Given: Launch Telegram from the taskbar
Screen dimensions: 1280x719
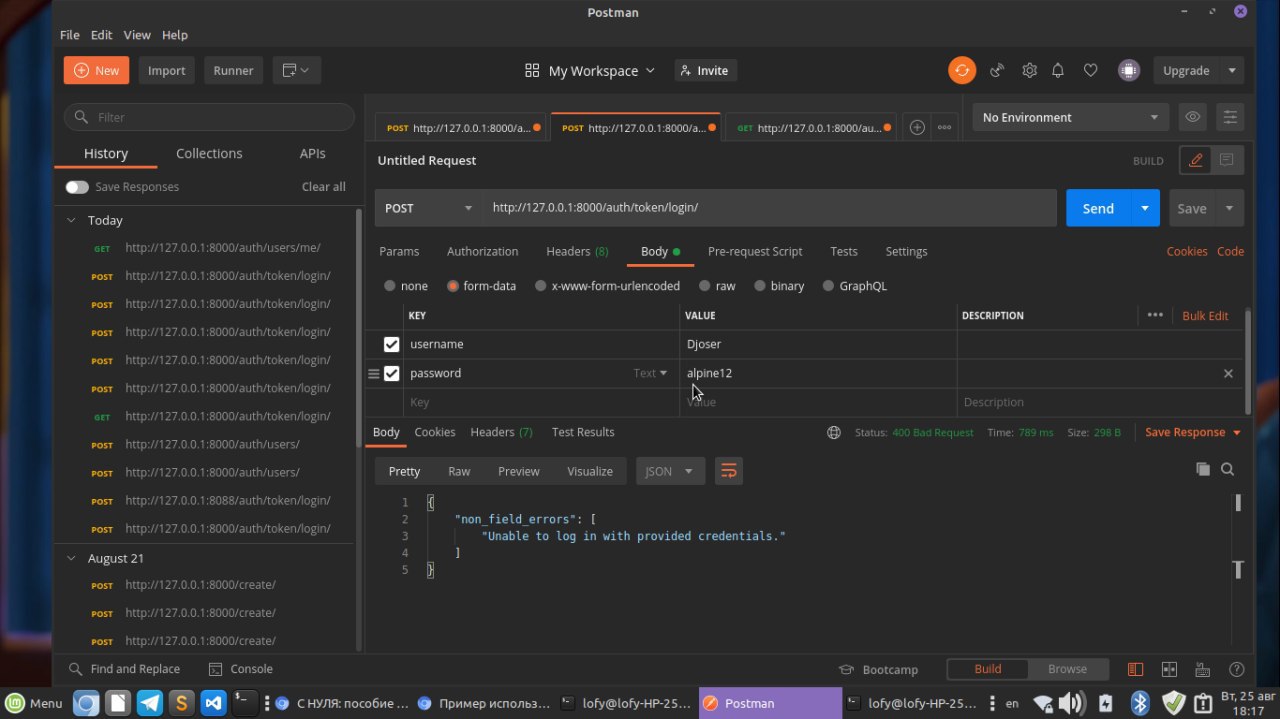Looking at the screenshot, I should (150, 703).
